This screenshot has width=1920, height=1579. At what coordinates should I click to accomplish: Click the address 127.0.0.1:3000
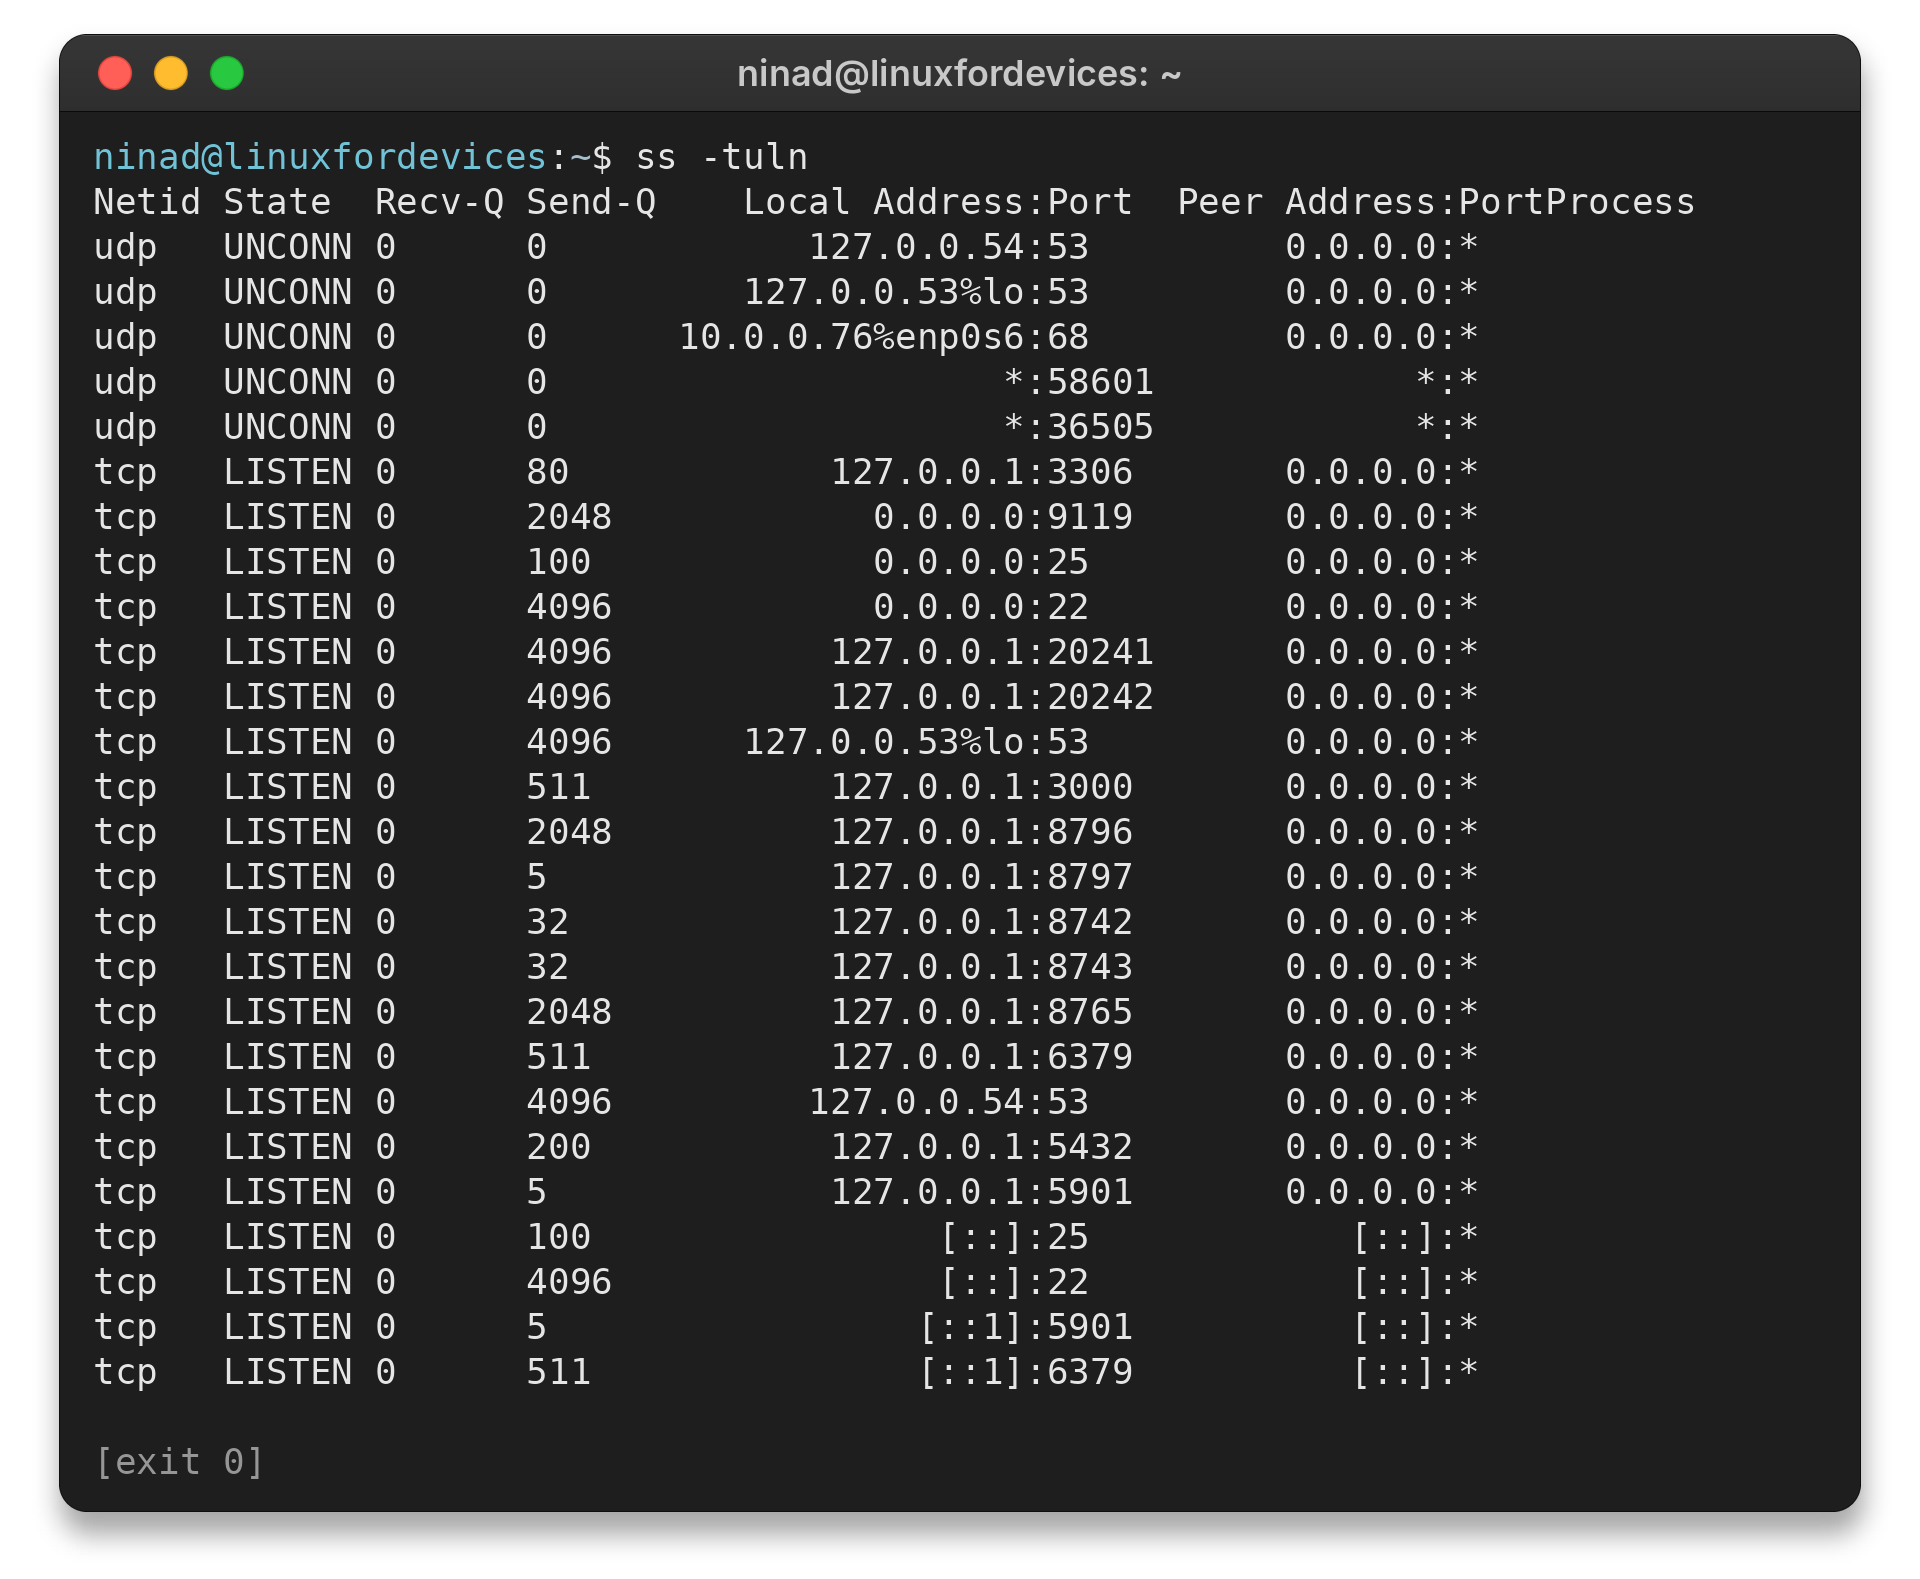pos(981,787)
